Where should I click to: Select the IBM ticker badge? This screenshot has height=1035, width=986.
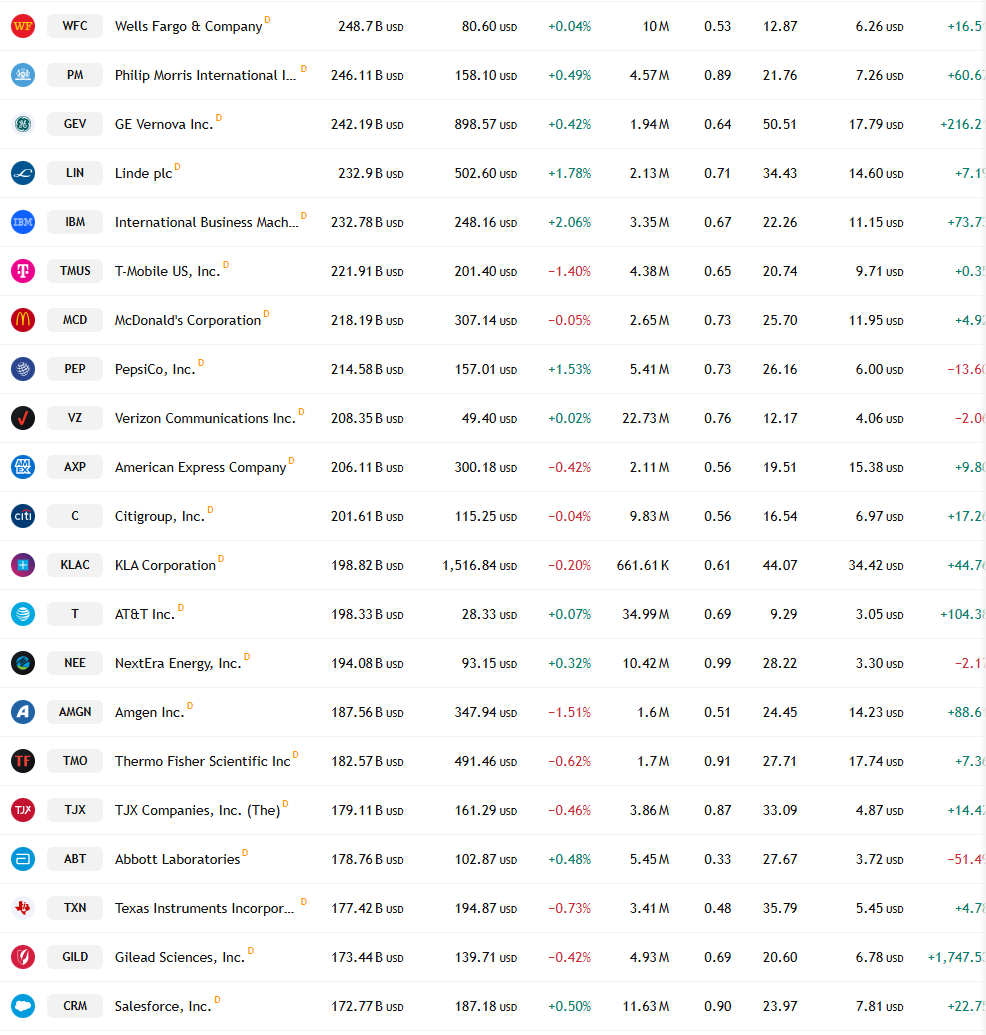click(x=75, y=222)
